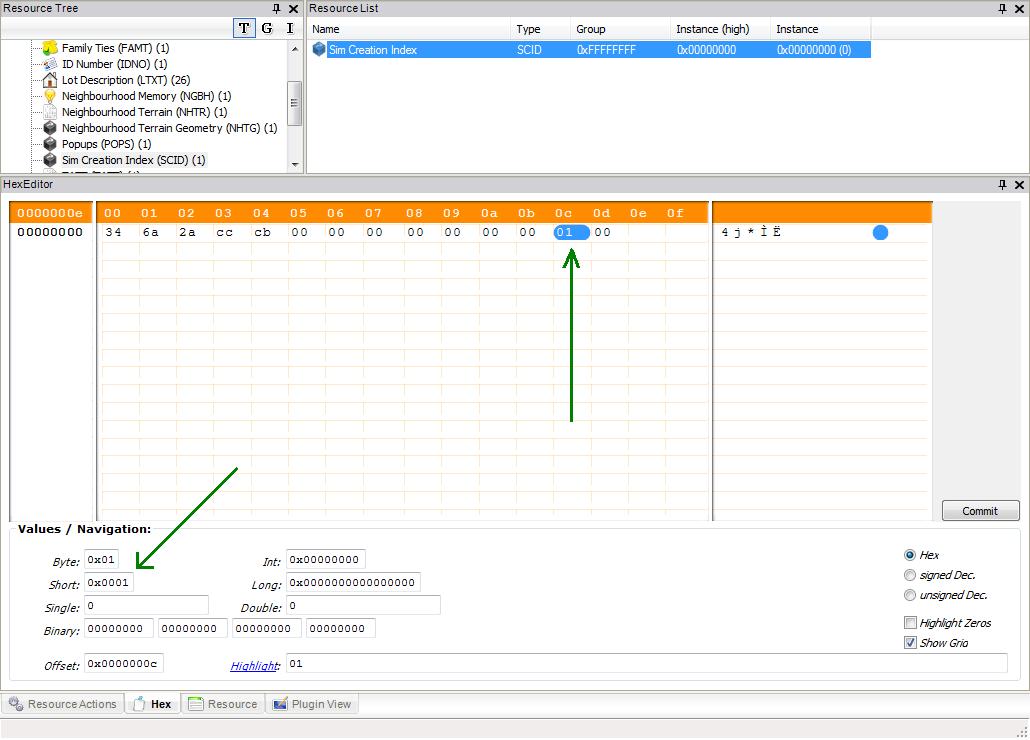Click the T view button in Resource Tree
Viewport: 1030px width, 740px height.
pyautogui.click(x=245, y=28)
